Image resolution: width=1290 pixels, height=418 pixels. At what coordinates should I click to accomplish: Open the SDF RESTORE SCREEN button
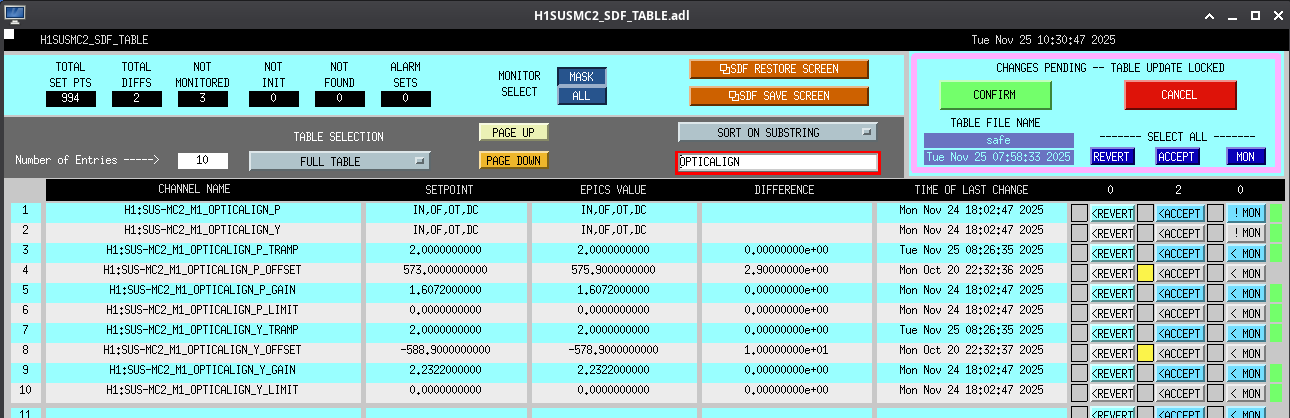coord(779,69)
